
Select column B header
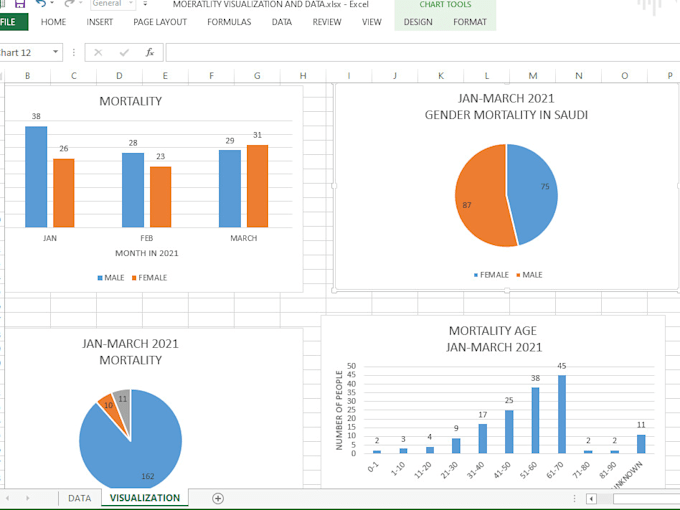tap(28, 76)
